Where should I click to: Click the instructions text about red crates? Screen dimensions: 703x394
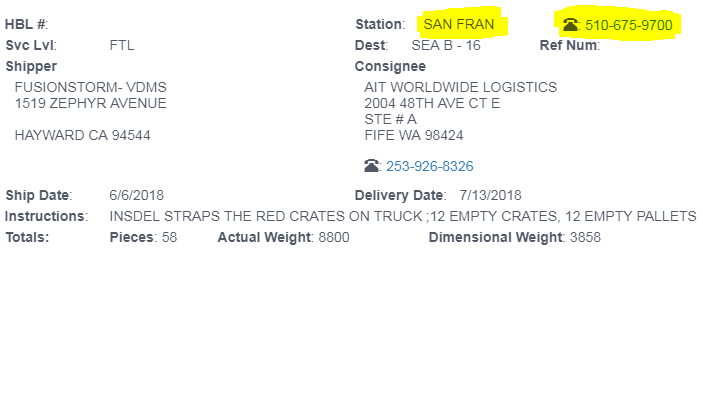(x=403, y=216)
